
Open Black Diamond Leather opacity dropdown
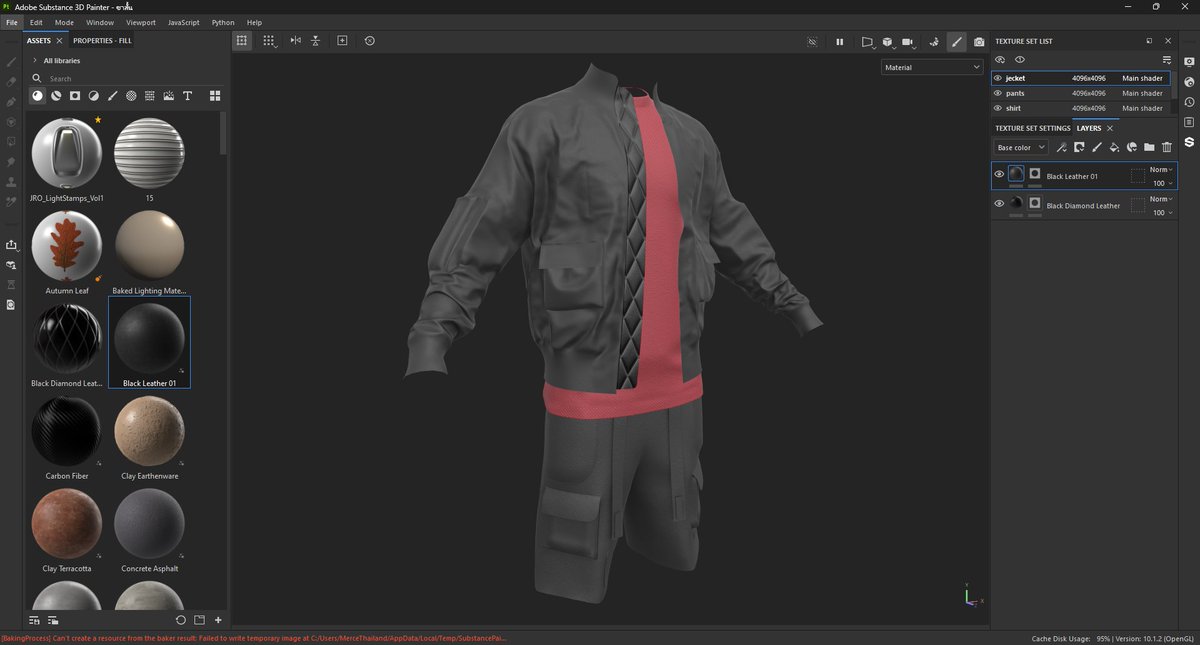[x=1162, y=213]
